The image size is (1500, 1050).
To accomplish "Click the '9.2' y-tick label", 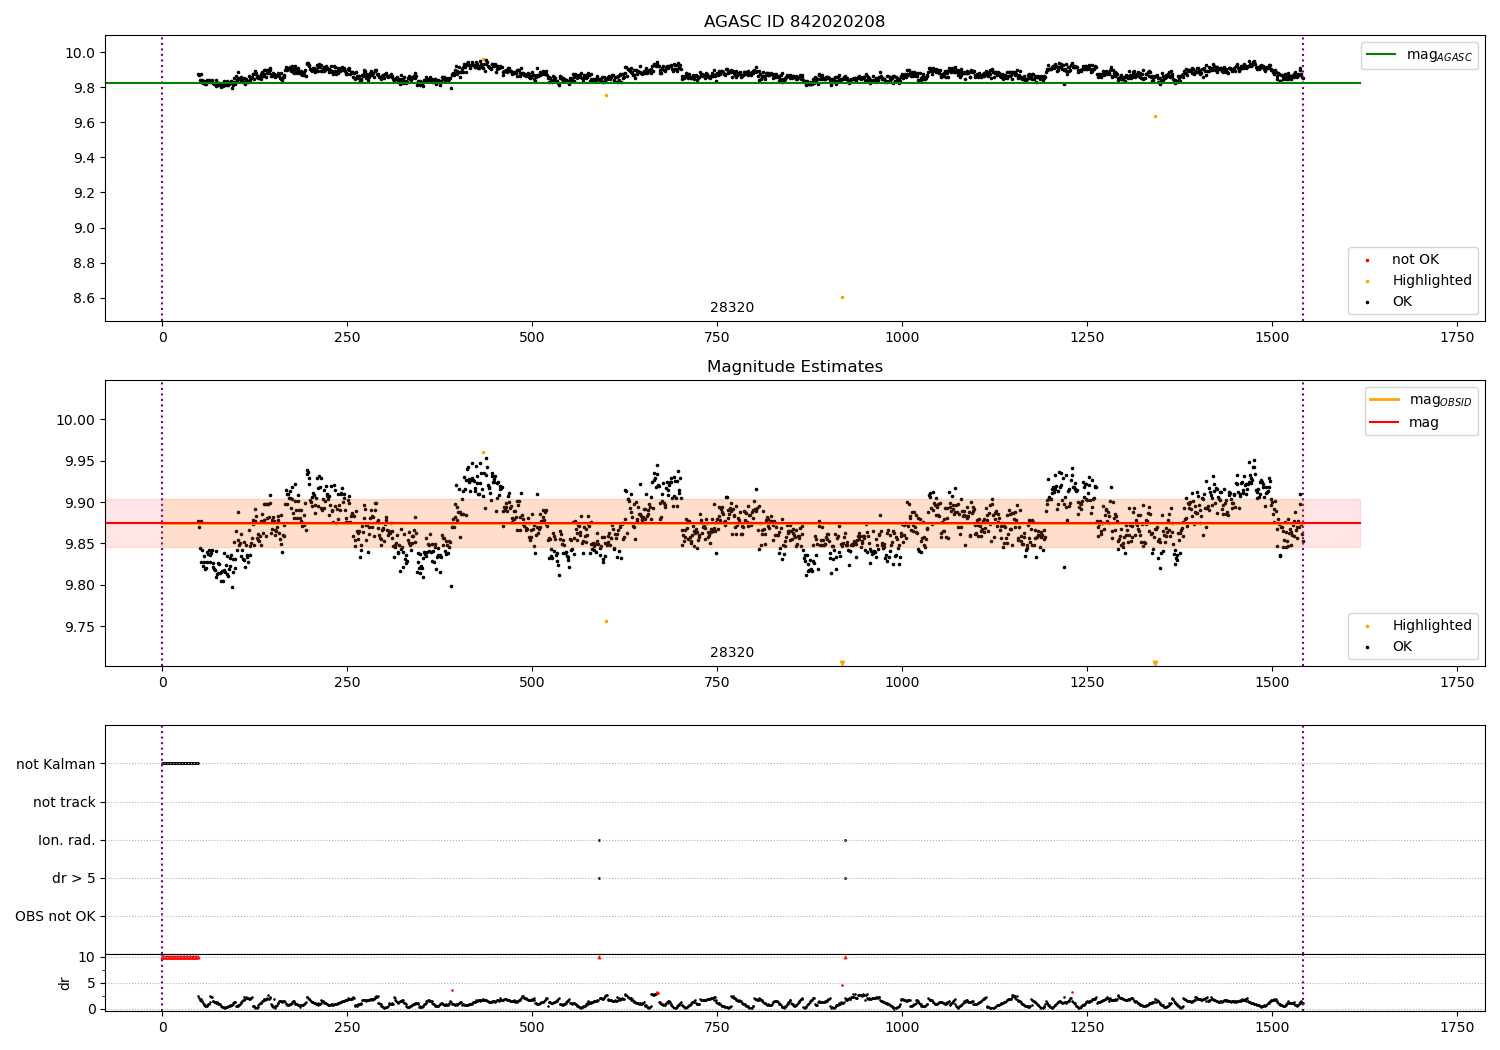I will point(84,193).
